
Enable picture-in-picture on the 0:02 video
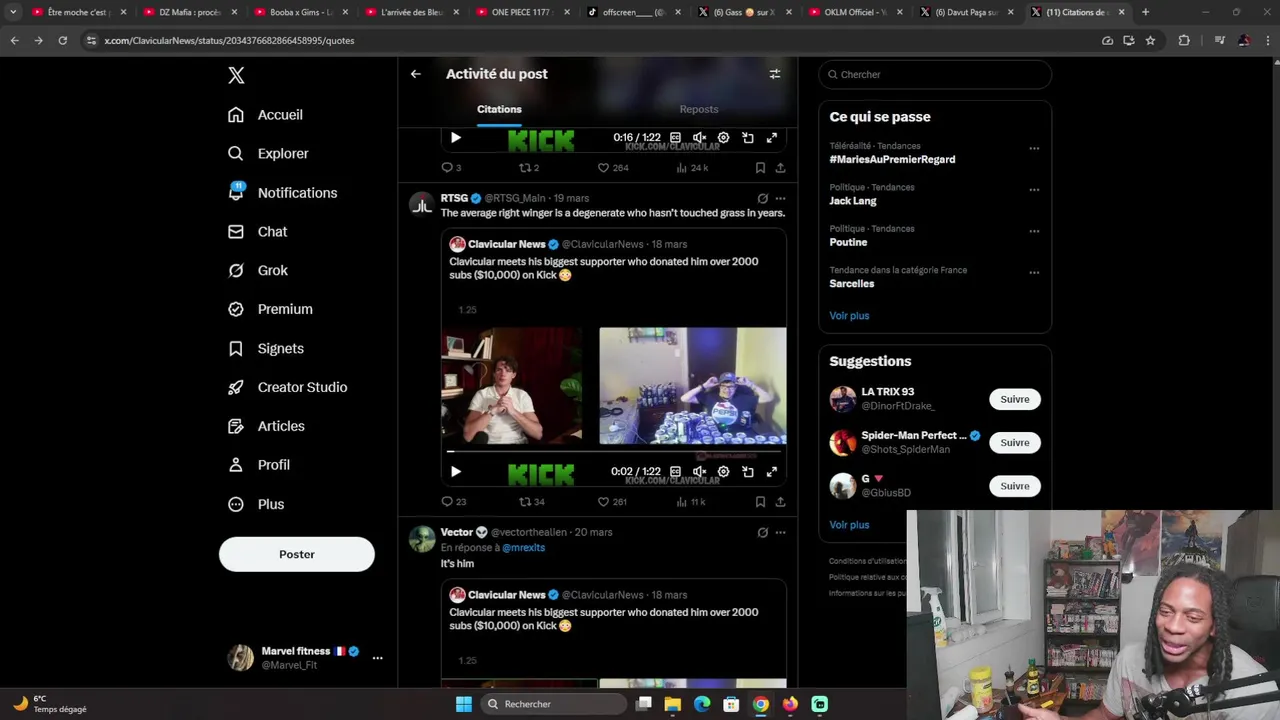click(x=747, y=472)
